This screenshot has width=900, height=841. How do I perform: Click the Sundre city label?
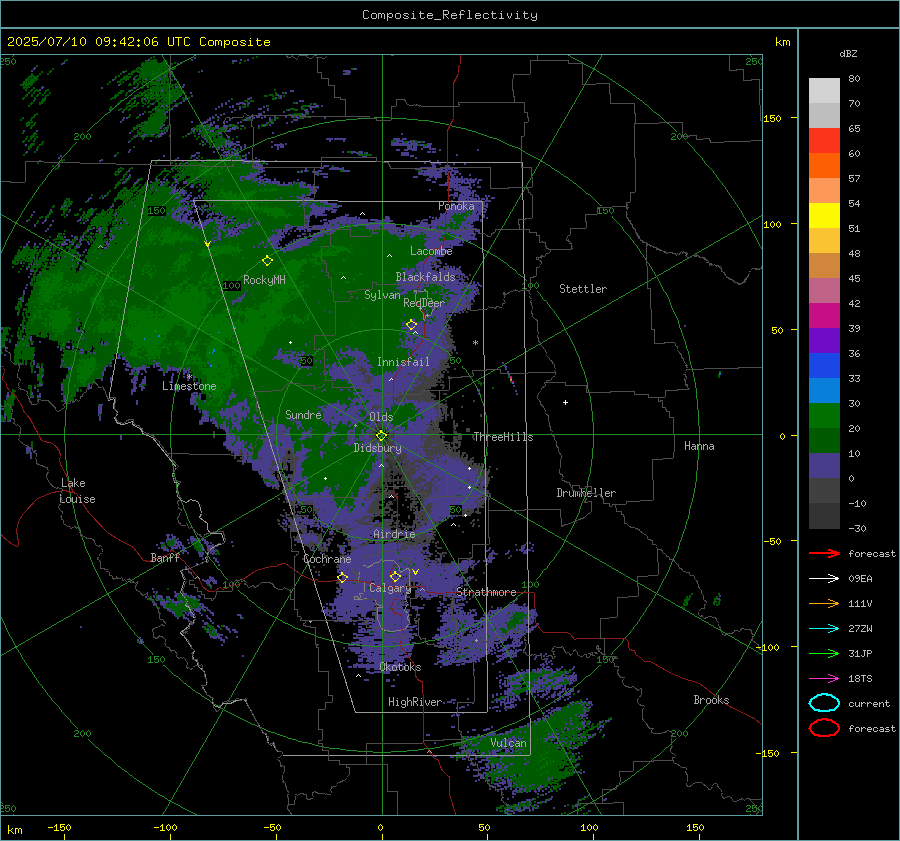(x=303, y=414)
